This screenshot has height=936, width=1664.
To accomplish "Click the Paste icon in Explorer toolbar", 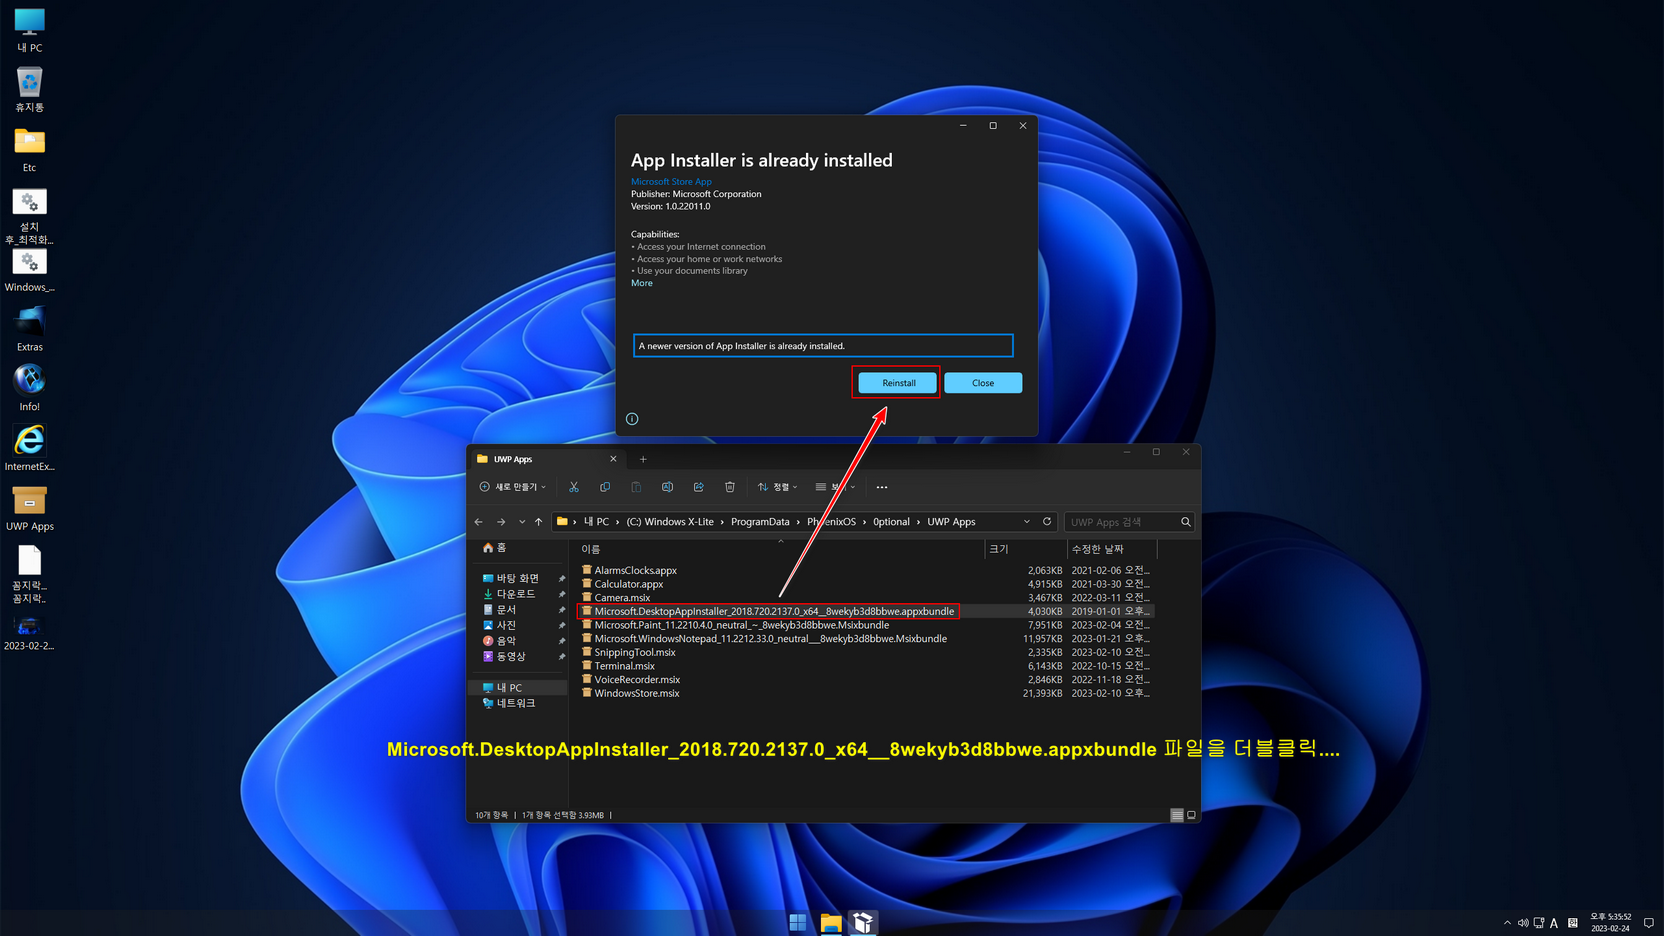I will (636, 487).
